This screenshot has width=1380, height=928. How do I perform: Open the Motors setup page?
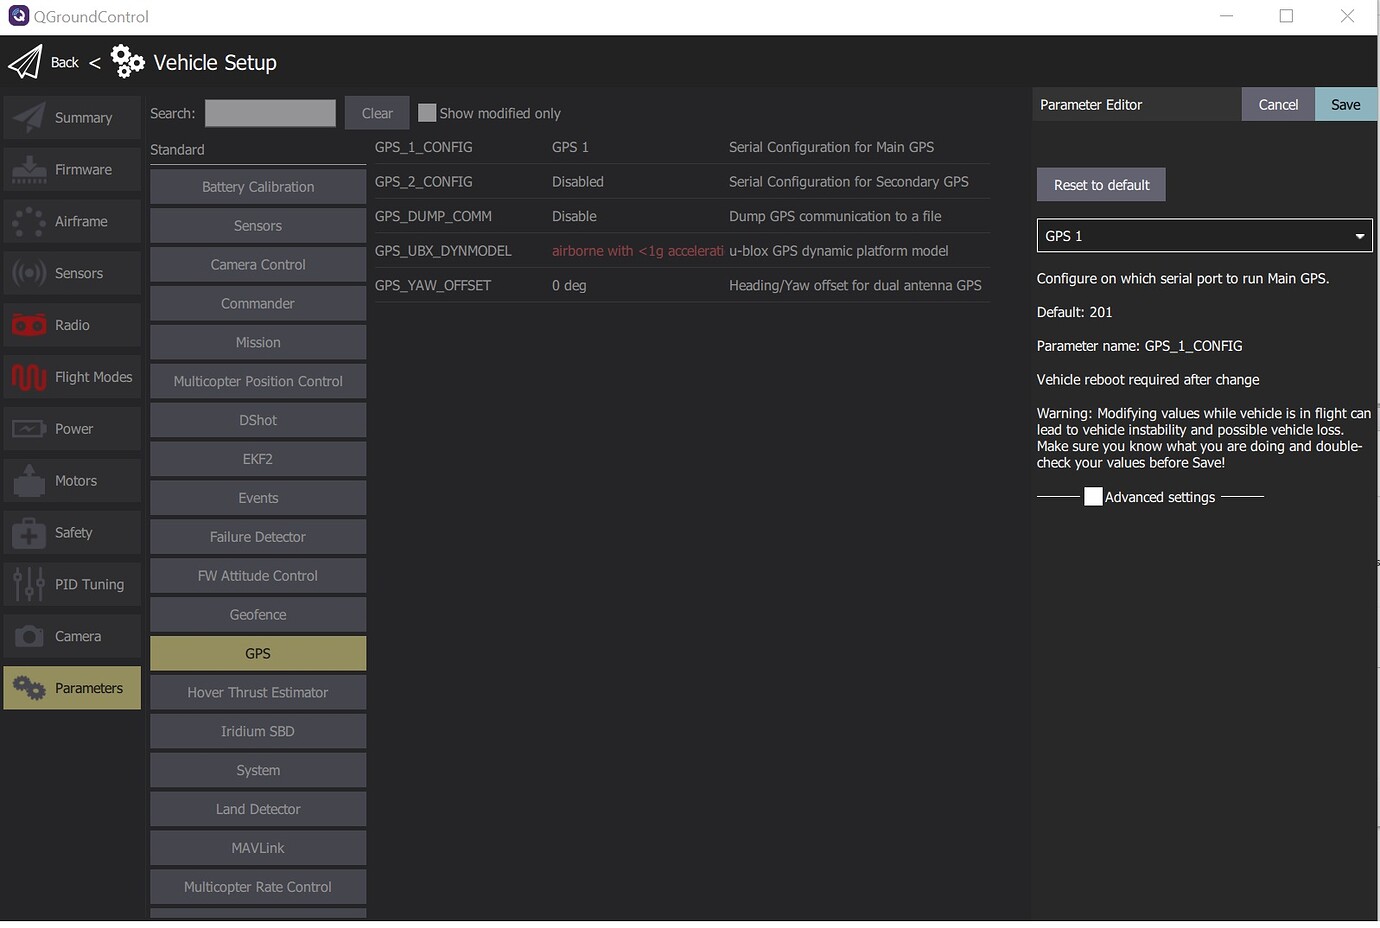pyautogui.click(x=71, y=480)
